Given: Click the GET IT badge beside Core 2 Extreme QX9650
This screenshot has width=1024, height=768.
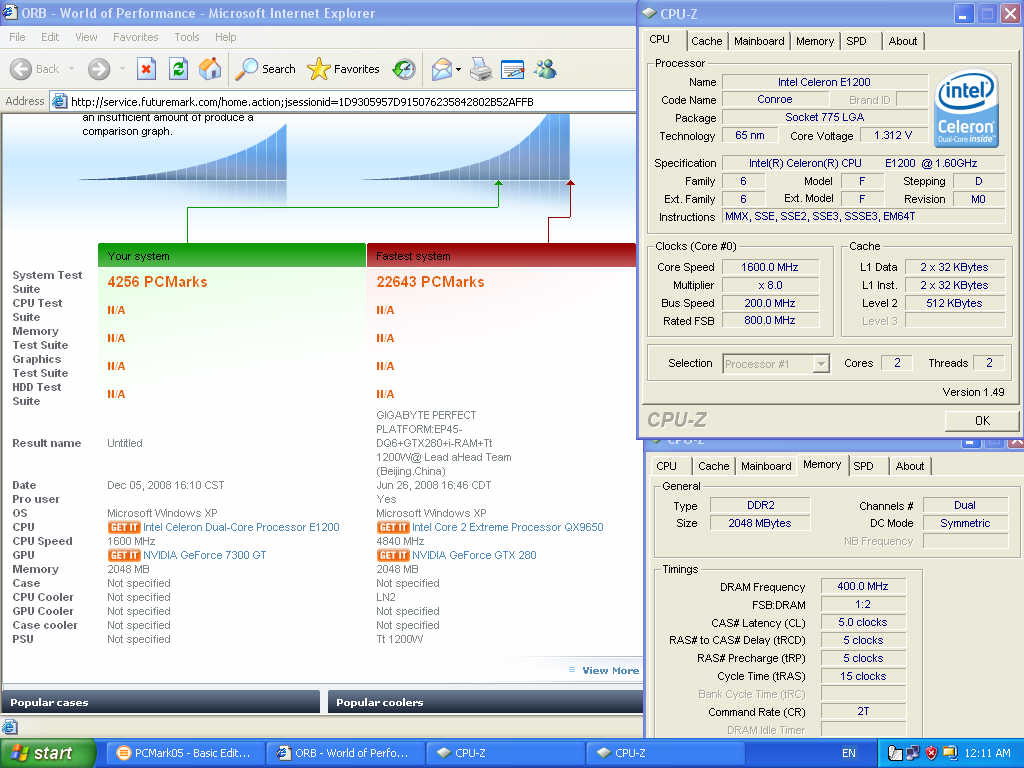Looking at the screenshot, I should [x=392, y=527].
